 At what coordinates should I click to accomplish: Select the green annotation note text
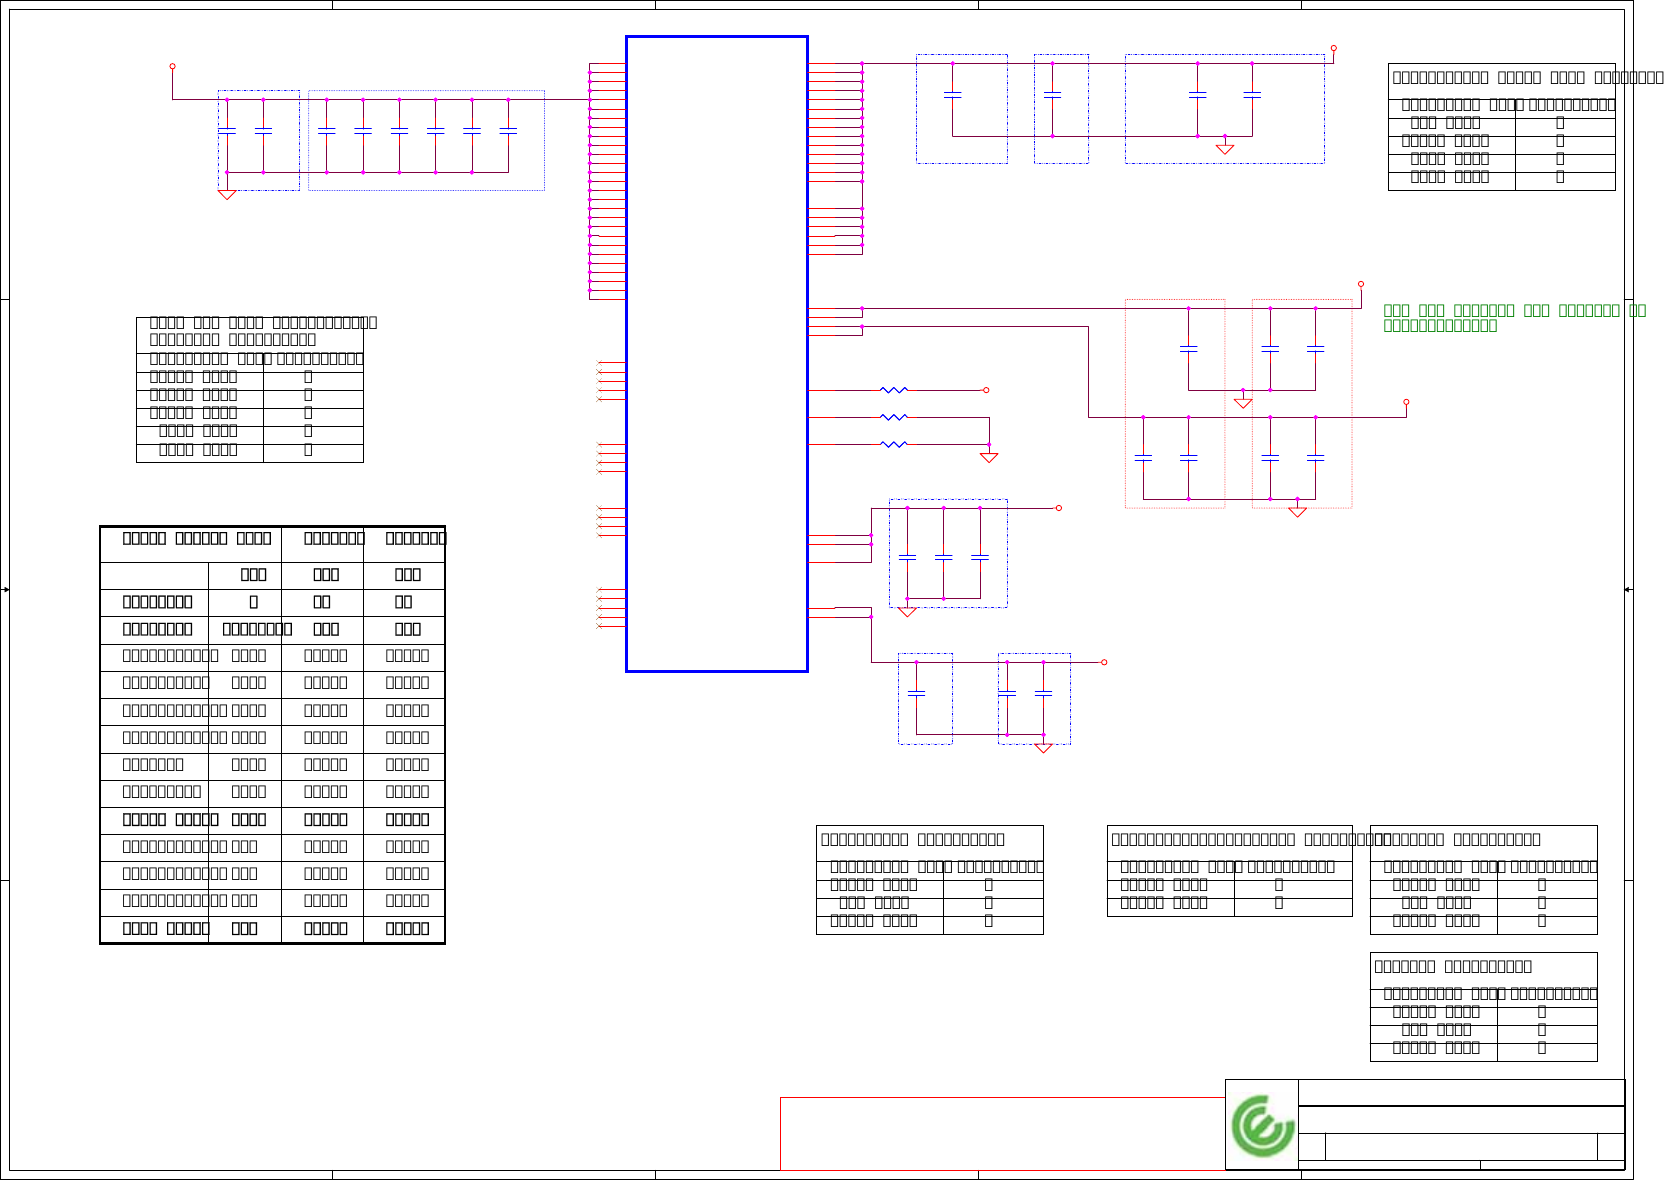click(x=1514, y=317)
